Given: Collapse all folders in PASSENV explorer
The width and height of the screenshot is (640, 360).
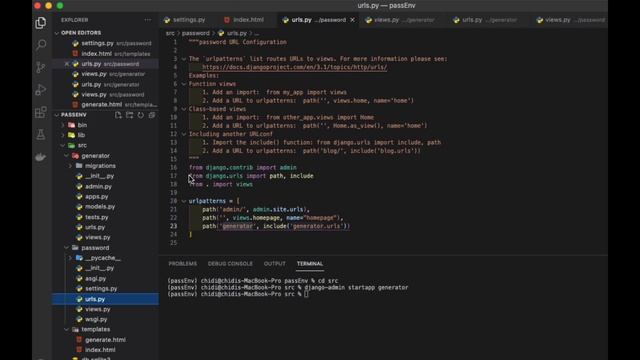Looking at the screenshot, I should pyautogui.click(x=152, y=115).
